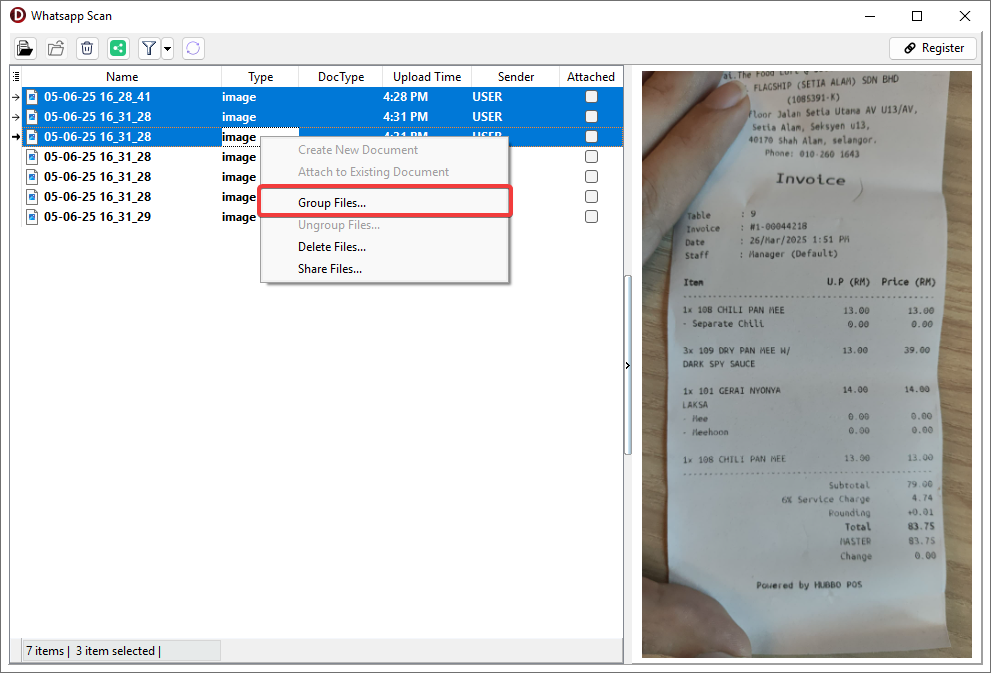The height and width of the screenshot is (673, 991).
Task: Click the filter funnel icon
Action: pos(149,48)
